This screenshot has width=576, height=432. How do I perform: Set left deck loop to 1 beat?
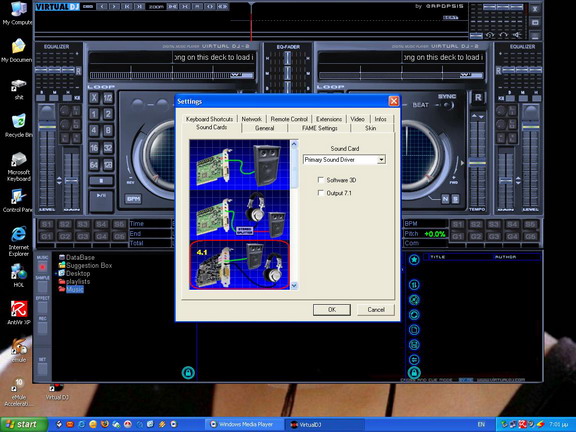94,114
